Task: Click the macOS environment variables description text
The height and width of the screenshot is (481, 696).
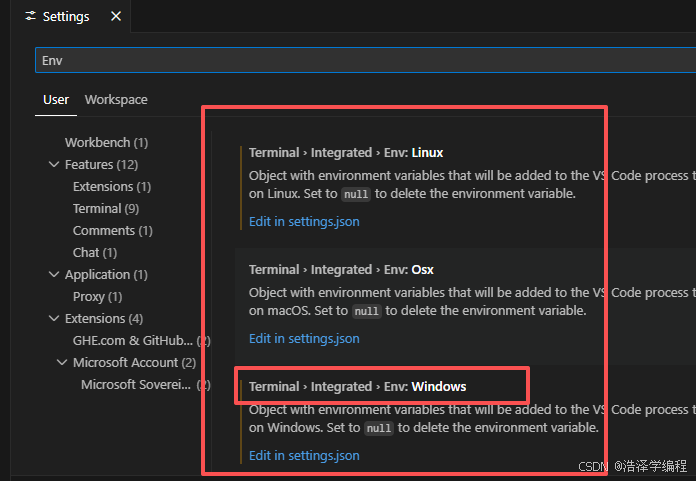Action: (x=472, y=302)
